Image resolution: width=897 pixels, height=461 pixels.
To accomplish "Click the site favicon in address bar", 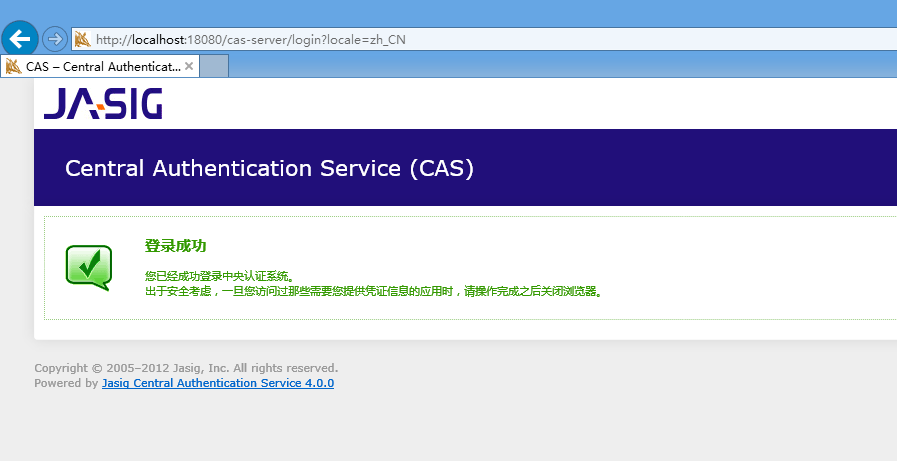I will coord(83,39).
